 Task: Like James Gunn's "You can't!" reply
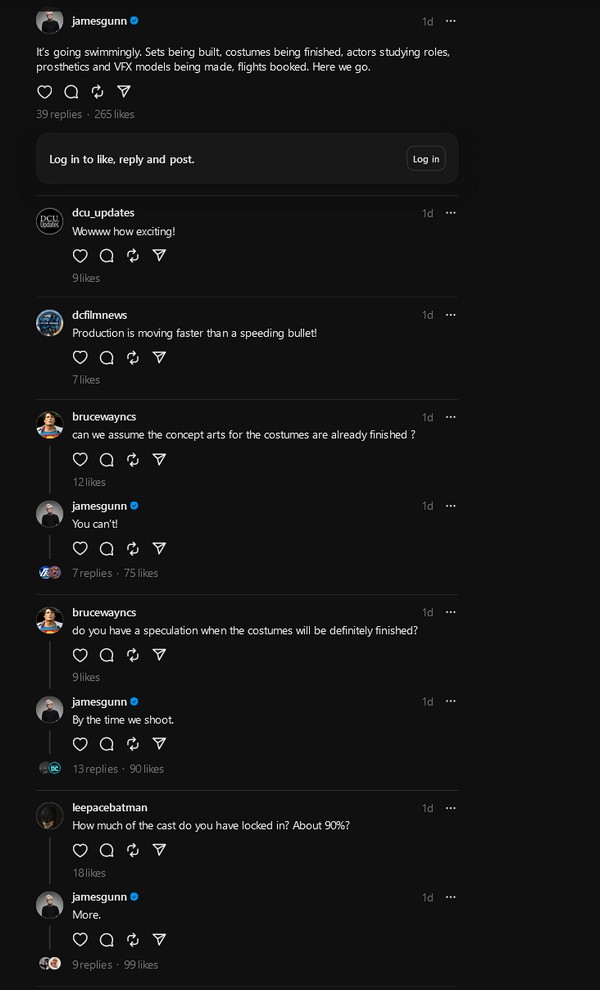(81, 549)
